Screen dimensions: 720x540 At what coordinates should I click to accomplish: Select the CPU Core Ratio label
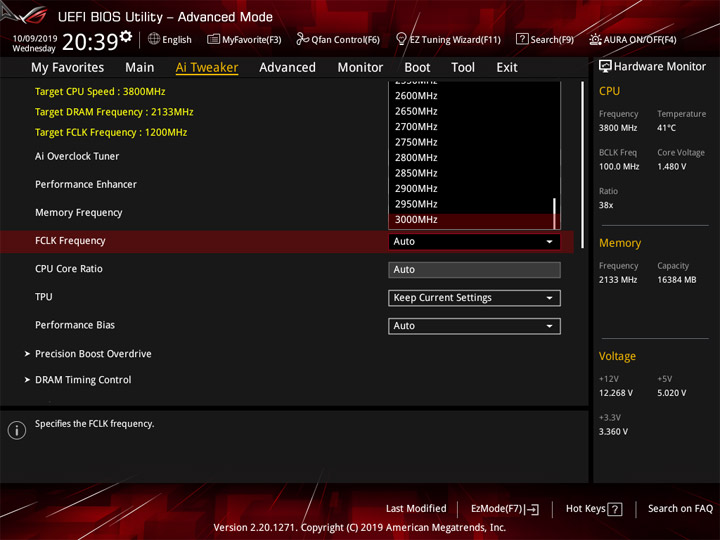[69, 269]
